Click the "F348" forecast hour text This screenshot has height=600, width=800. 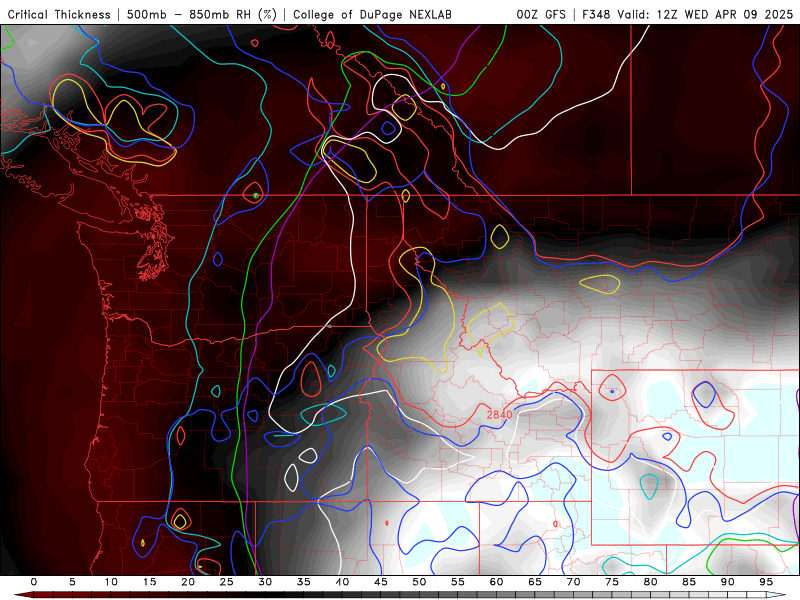point(596,15)
